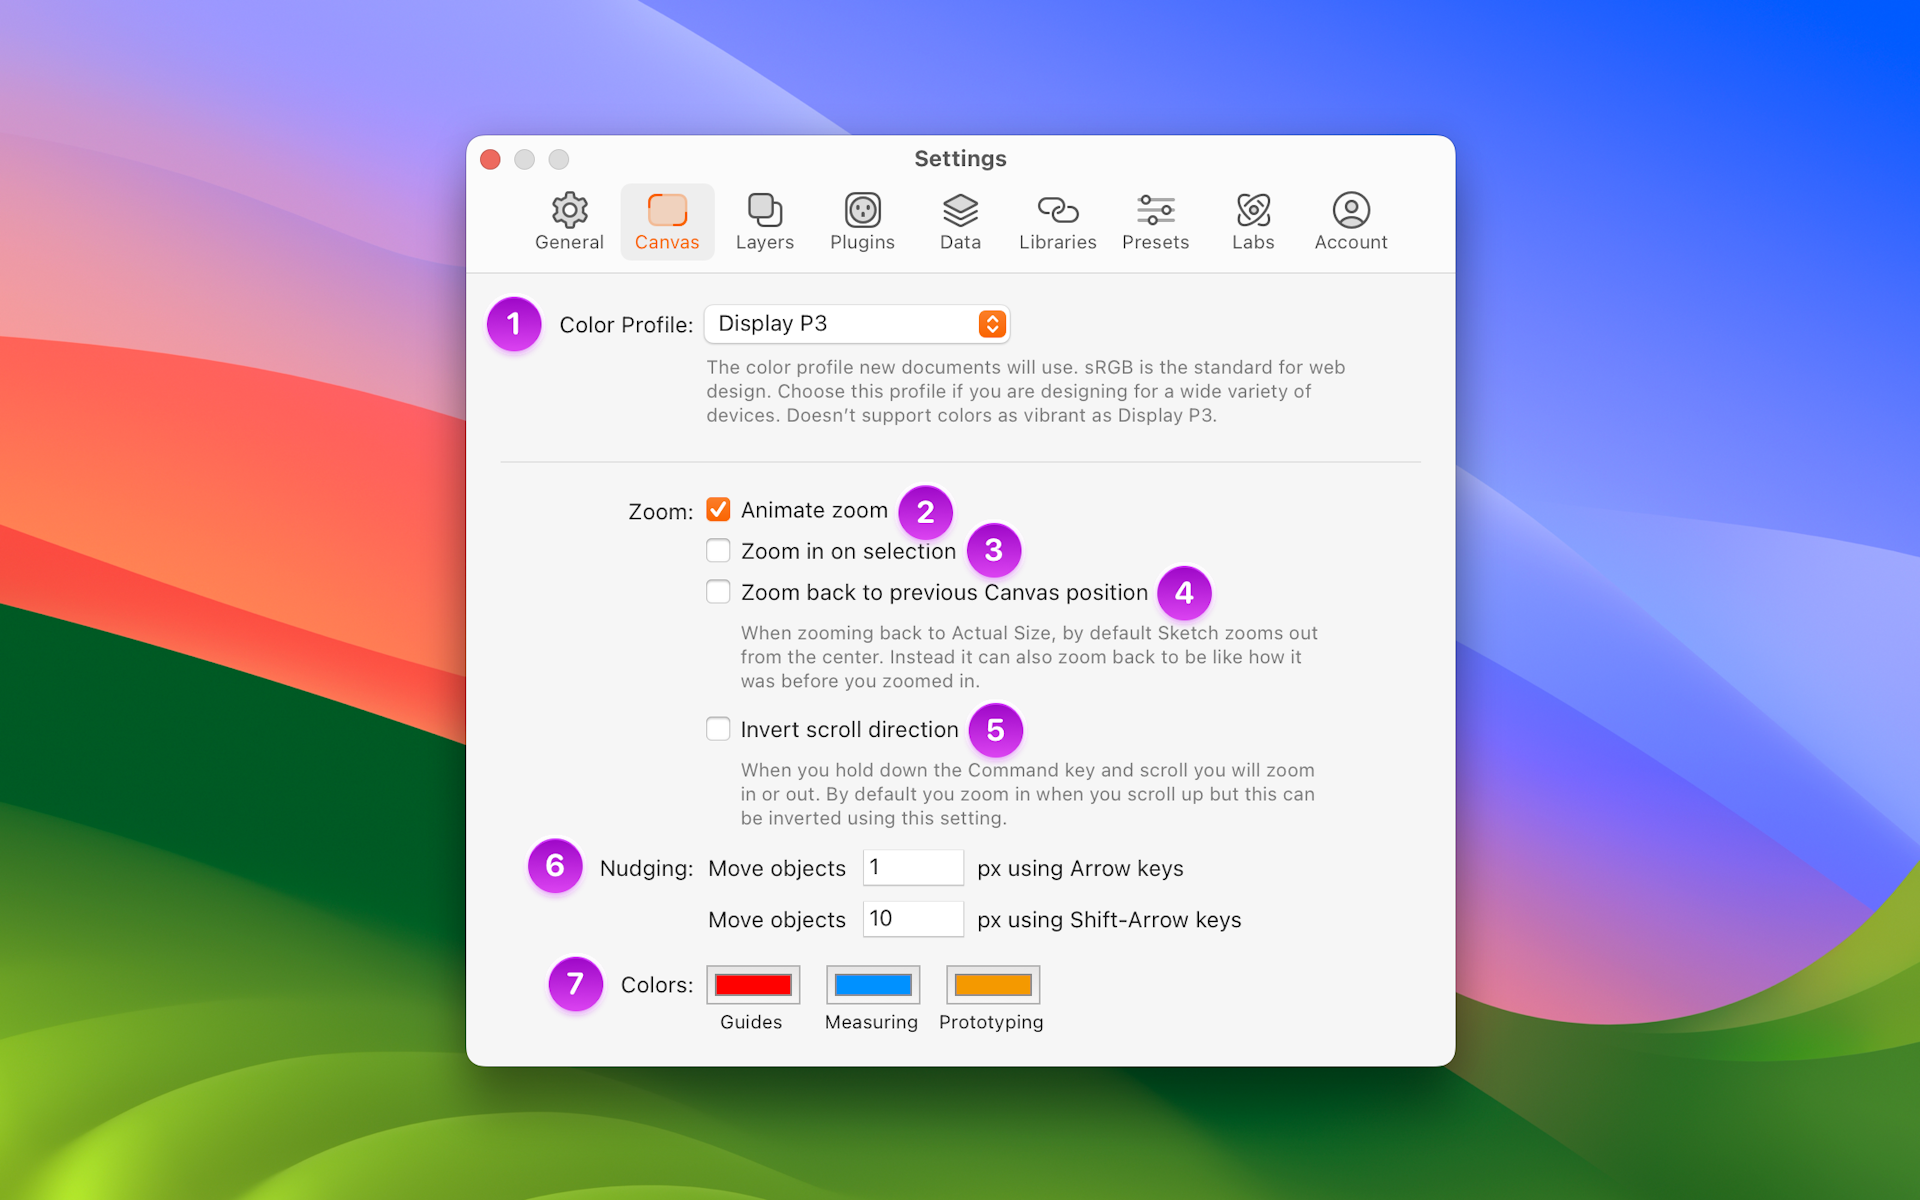Select the Canvas tab icon

[668, 209]
